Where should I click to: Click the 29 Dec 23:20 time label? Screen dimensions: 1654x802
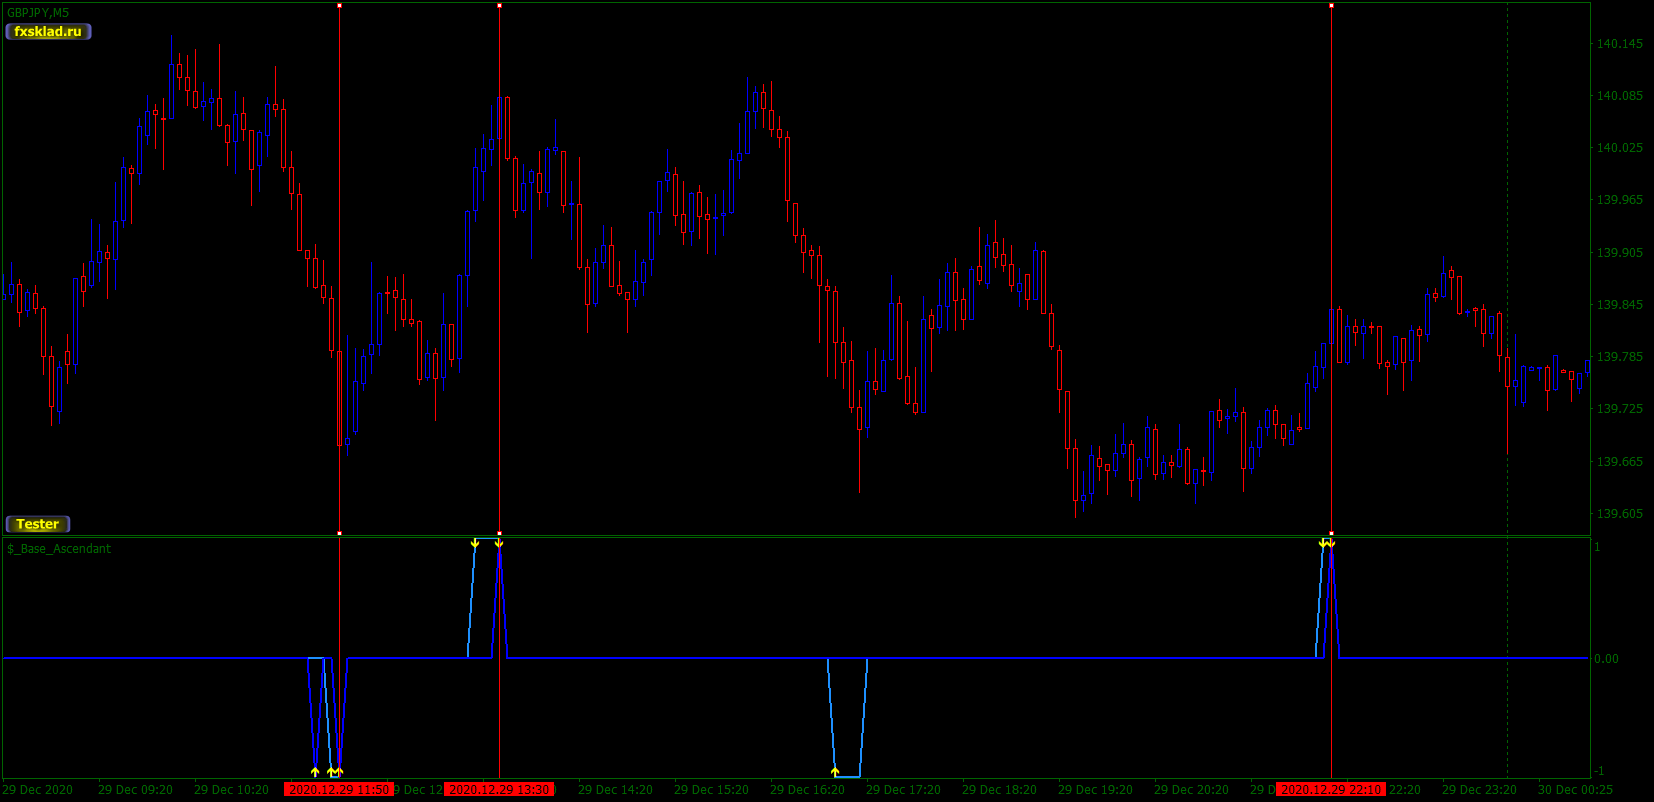1479,790
